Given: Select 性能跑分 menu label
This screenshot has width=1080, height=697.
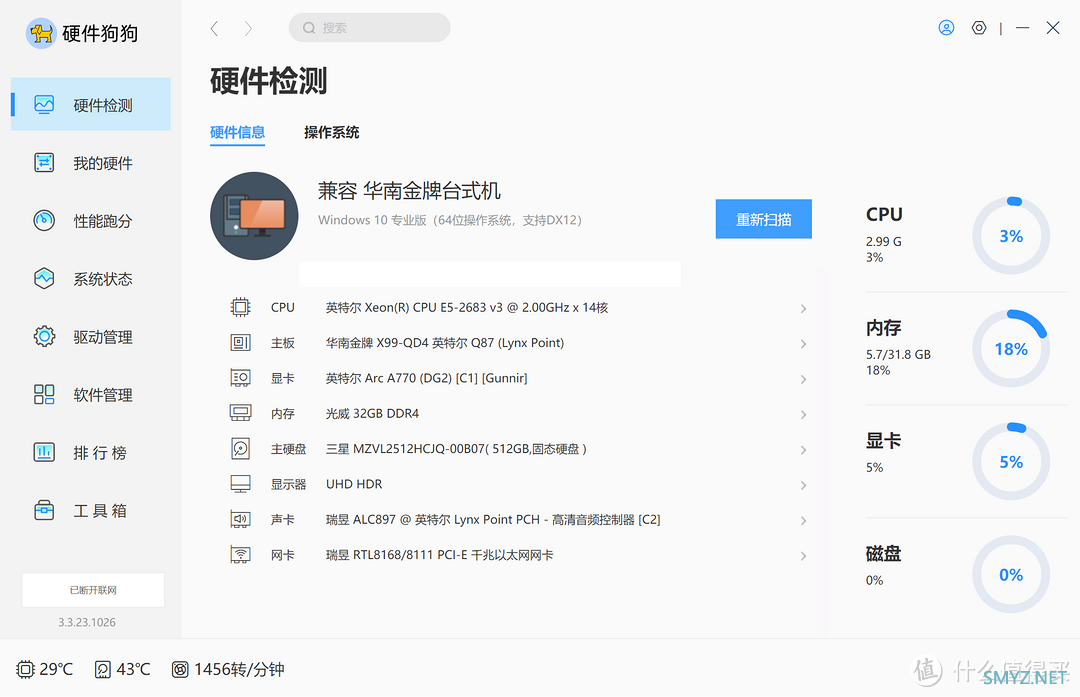Looking at the screenshot, I should [x=103, y=221].
